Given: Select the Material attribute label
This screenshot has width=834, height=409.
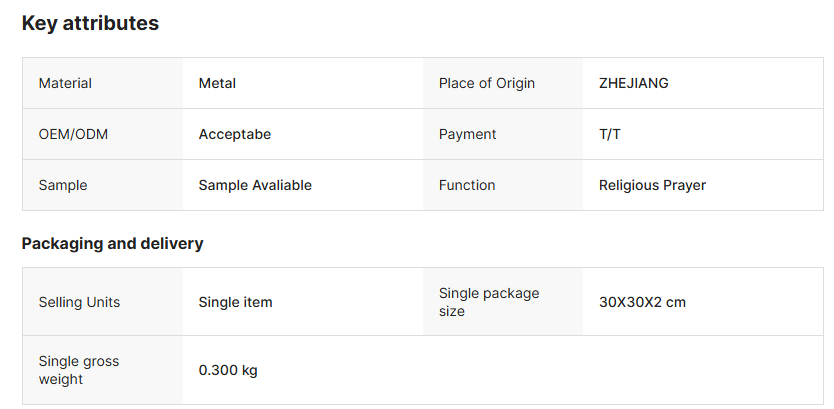Looking at the screenshot, I should point(65,83).
